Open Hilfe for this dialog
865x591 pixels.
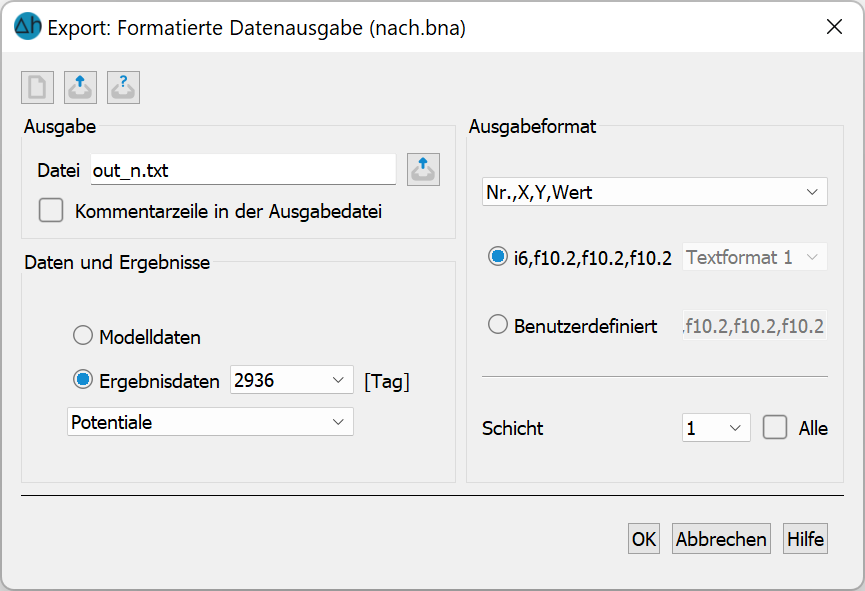[805, 539]
